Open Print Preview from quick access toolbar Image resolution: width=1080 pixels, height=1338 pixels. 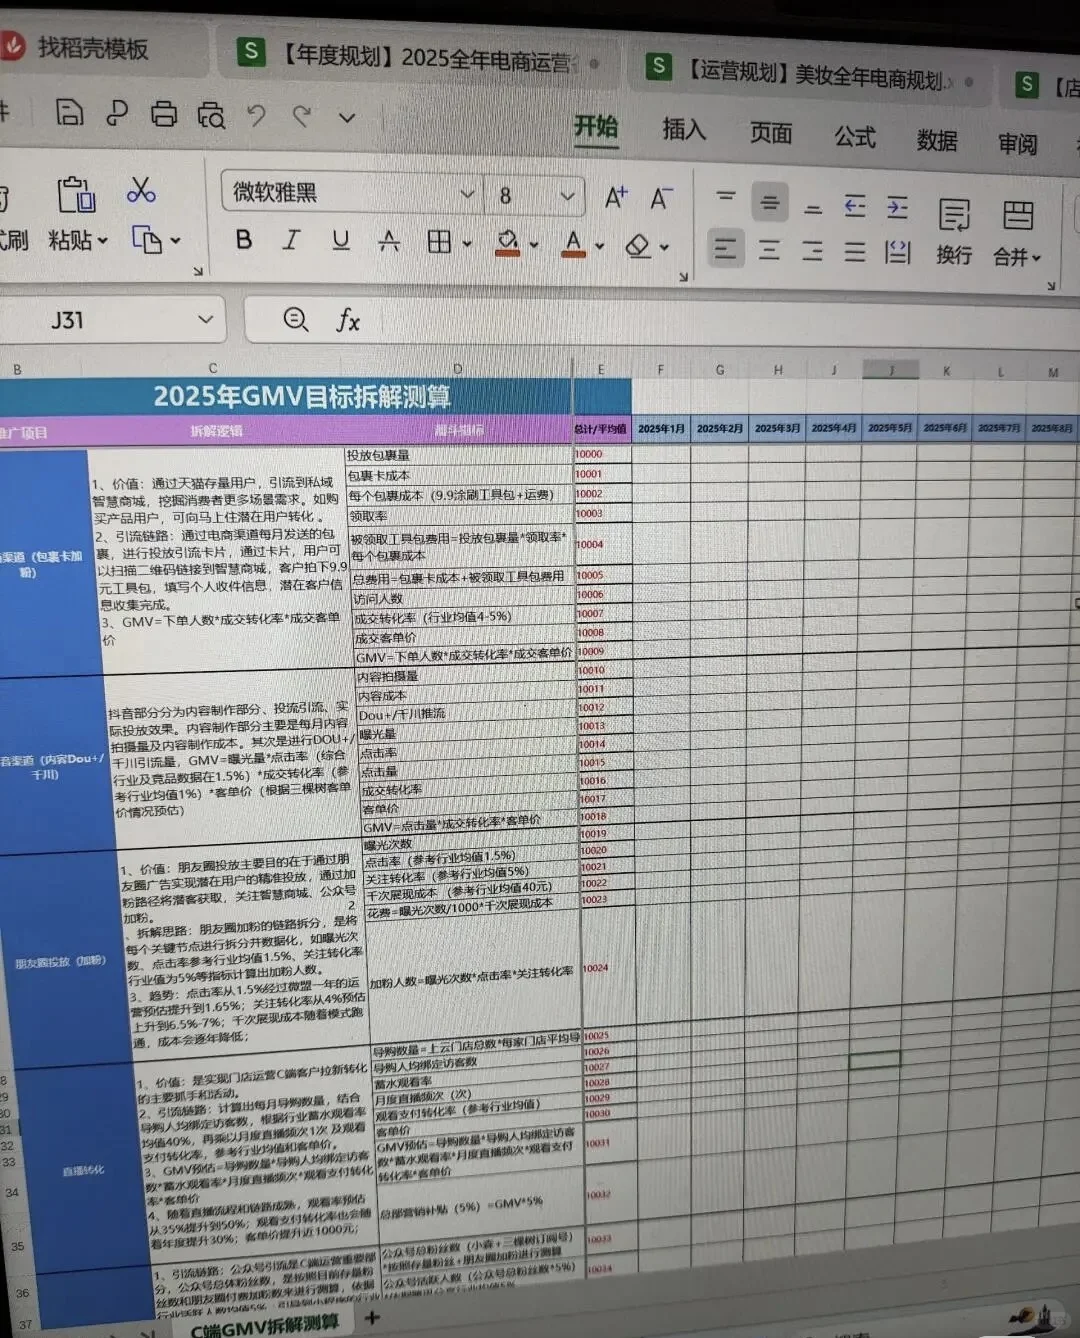tap(211, 115)
